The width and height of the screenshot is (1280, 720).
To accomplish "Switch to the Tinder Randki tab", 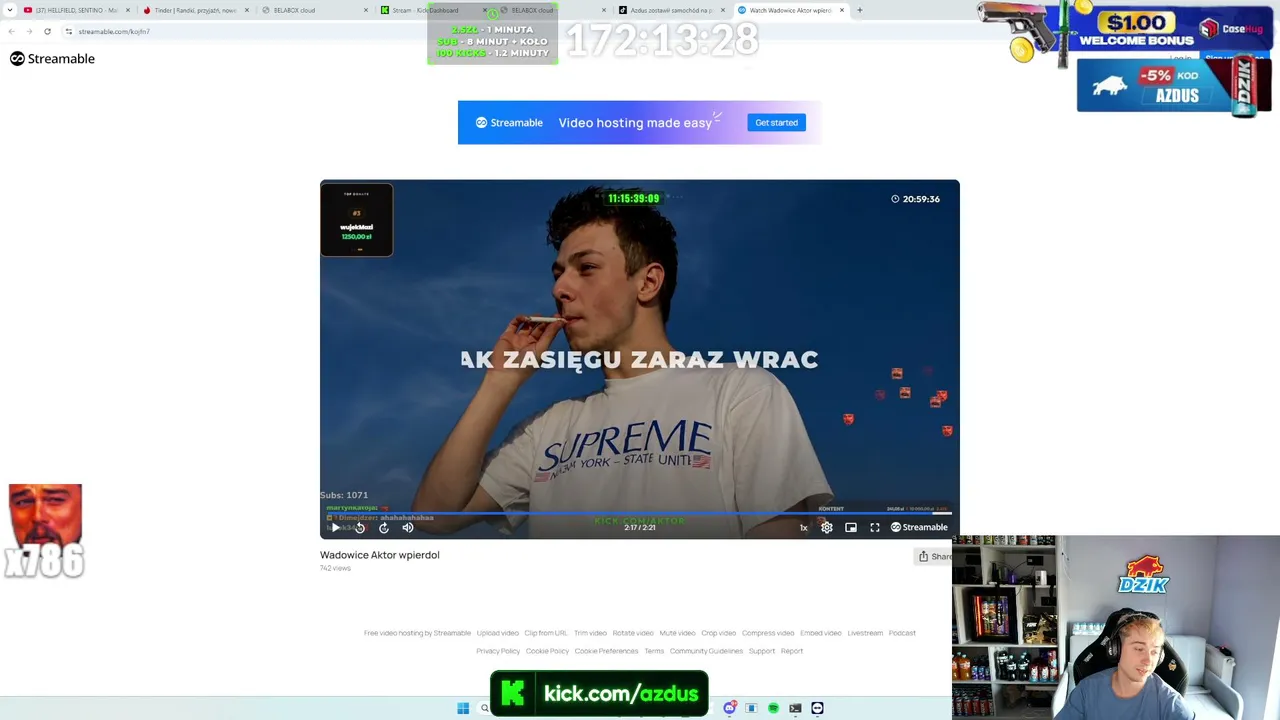I will (194, 10).
